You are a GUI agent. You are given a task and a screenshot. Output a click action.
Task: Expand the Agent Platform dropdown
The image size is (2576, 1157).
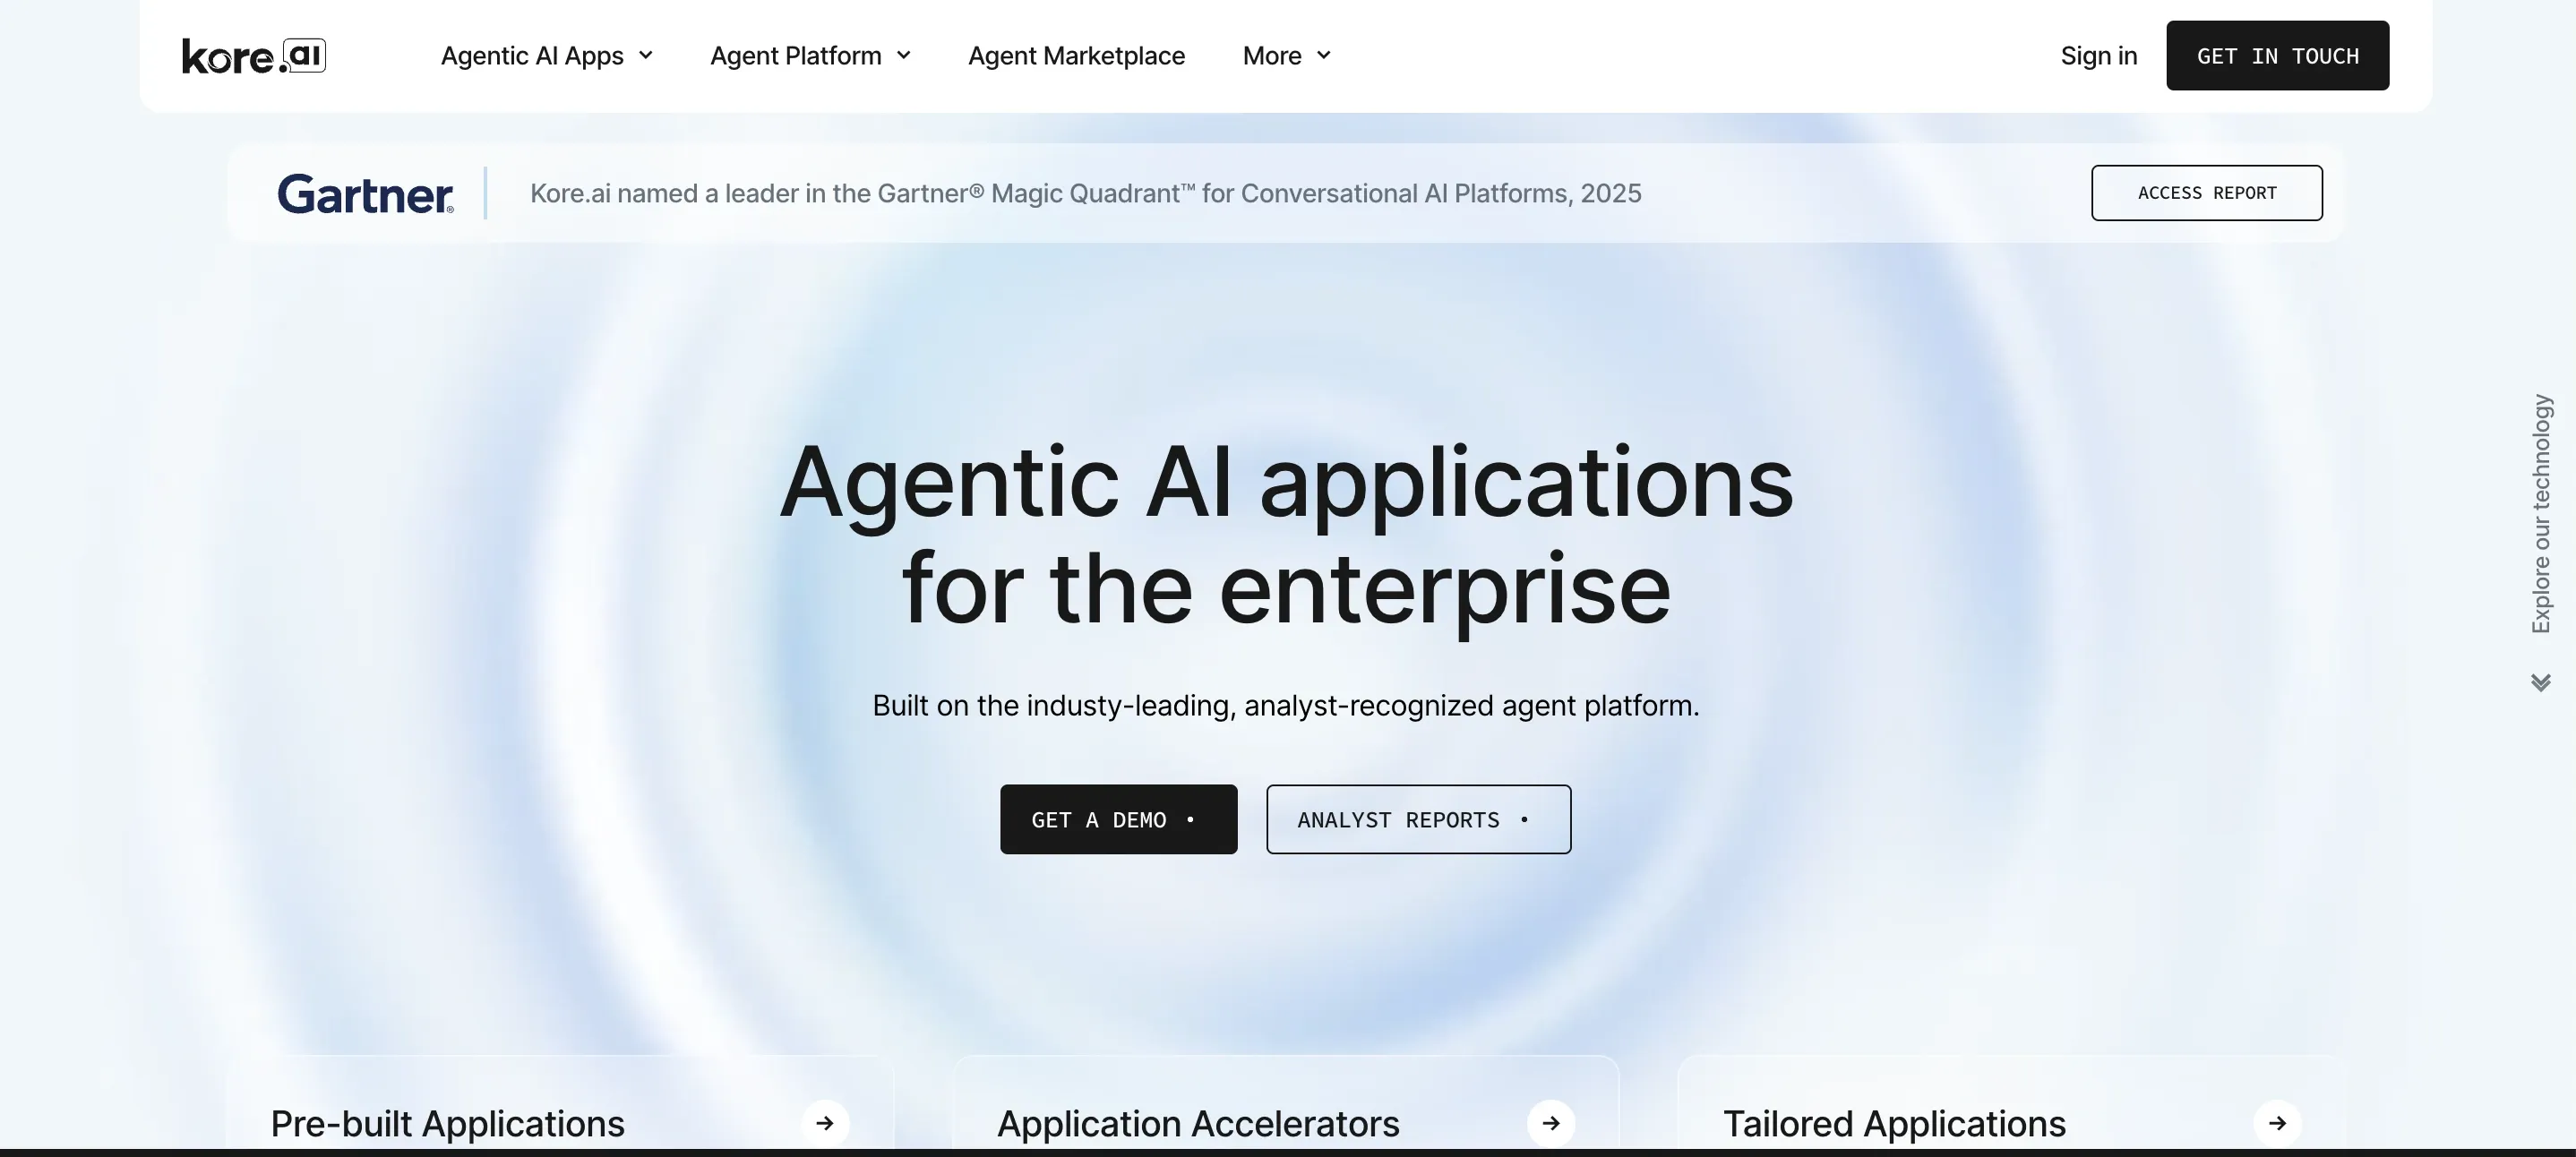pyautogui.click(x=810, y=56)
